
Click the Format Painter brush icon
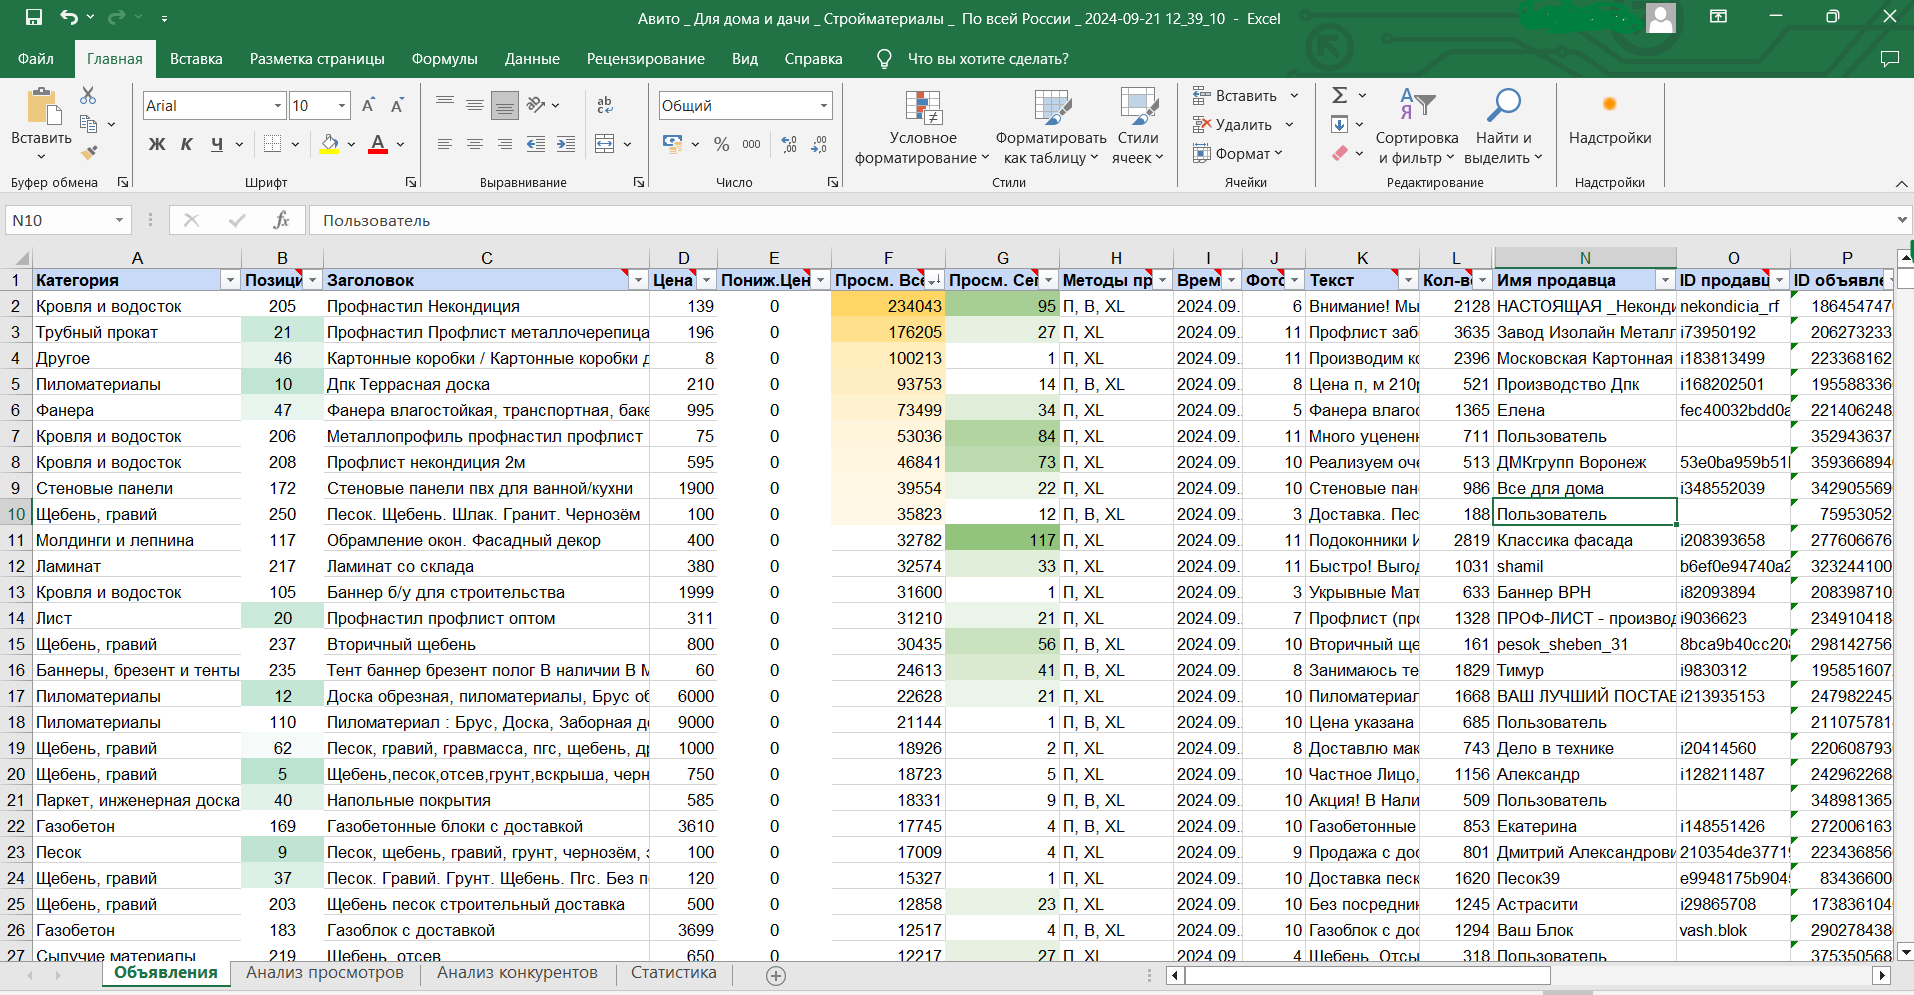[x=89, y=153]
